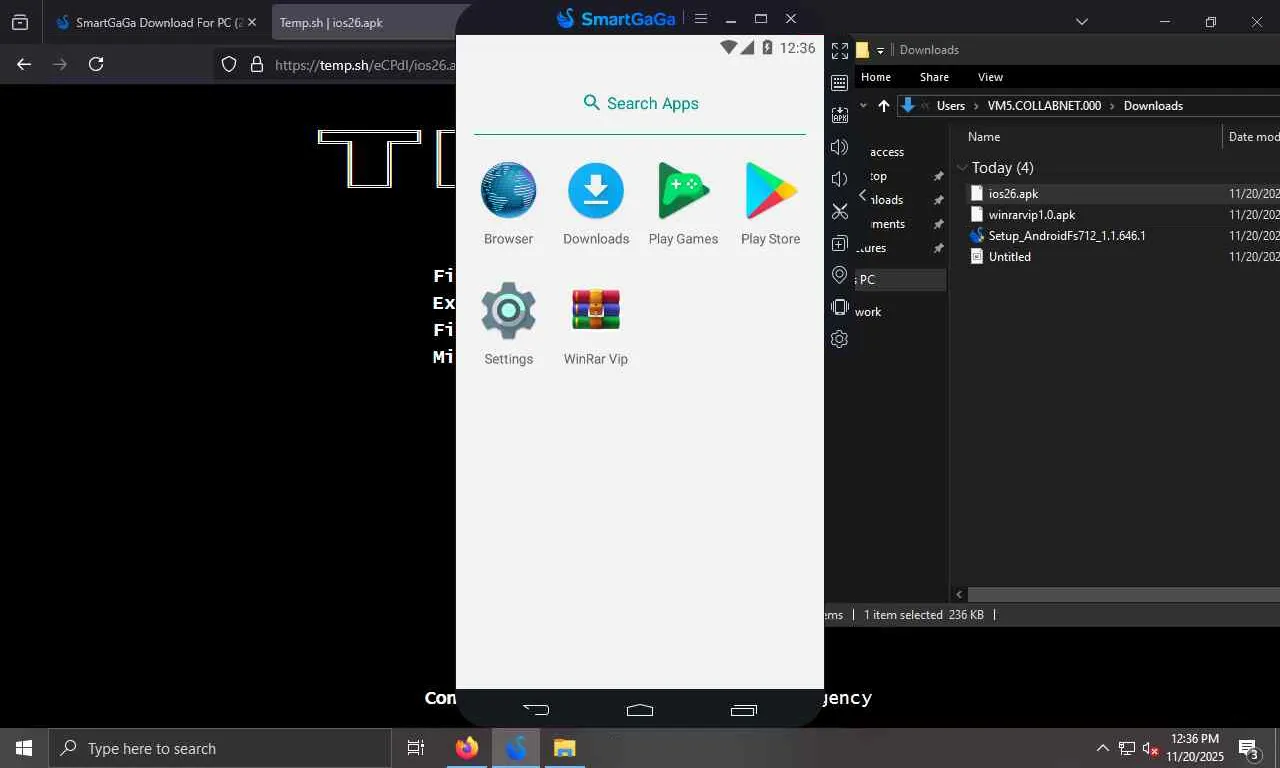Open the Home tab in File Explorer

point(876,77)
